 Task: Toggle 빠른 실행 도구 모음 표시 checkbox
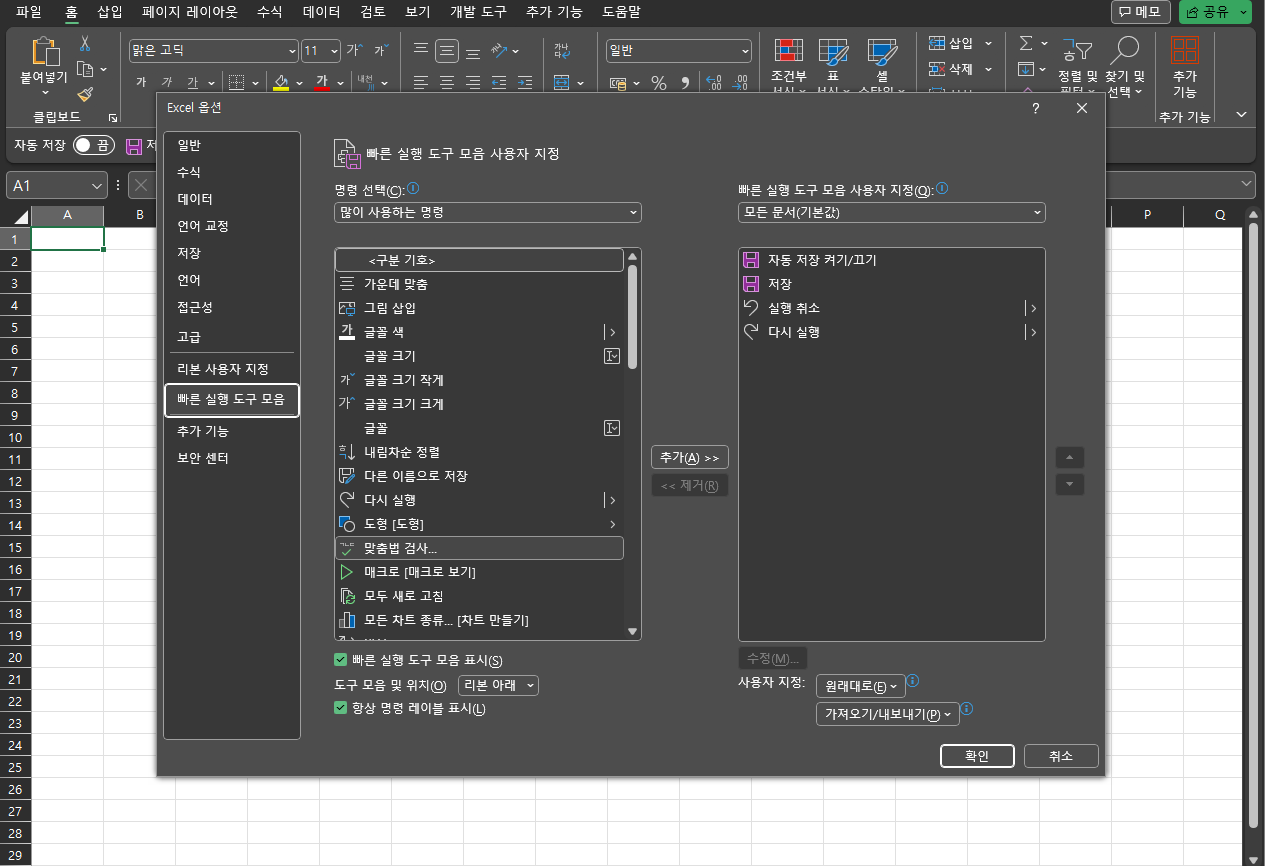point(341,660)
